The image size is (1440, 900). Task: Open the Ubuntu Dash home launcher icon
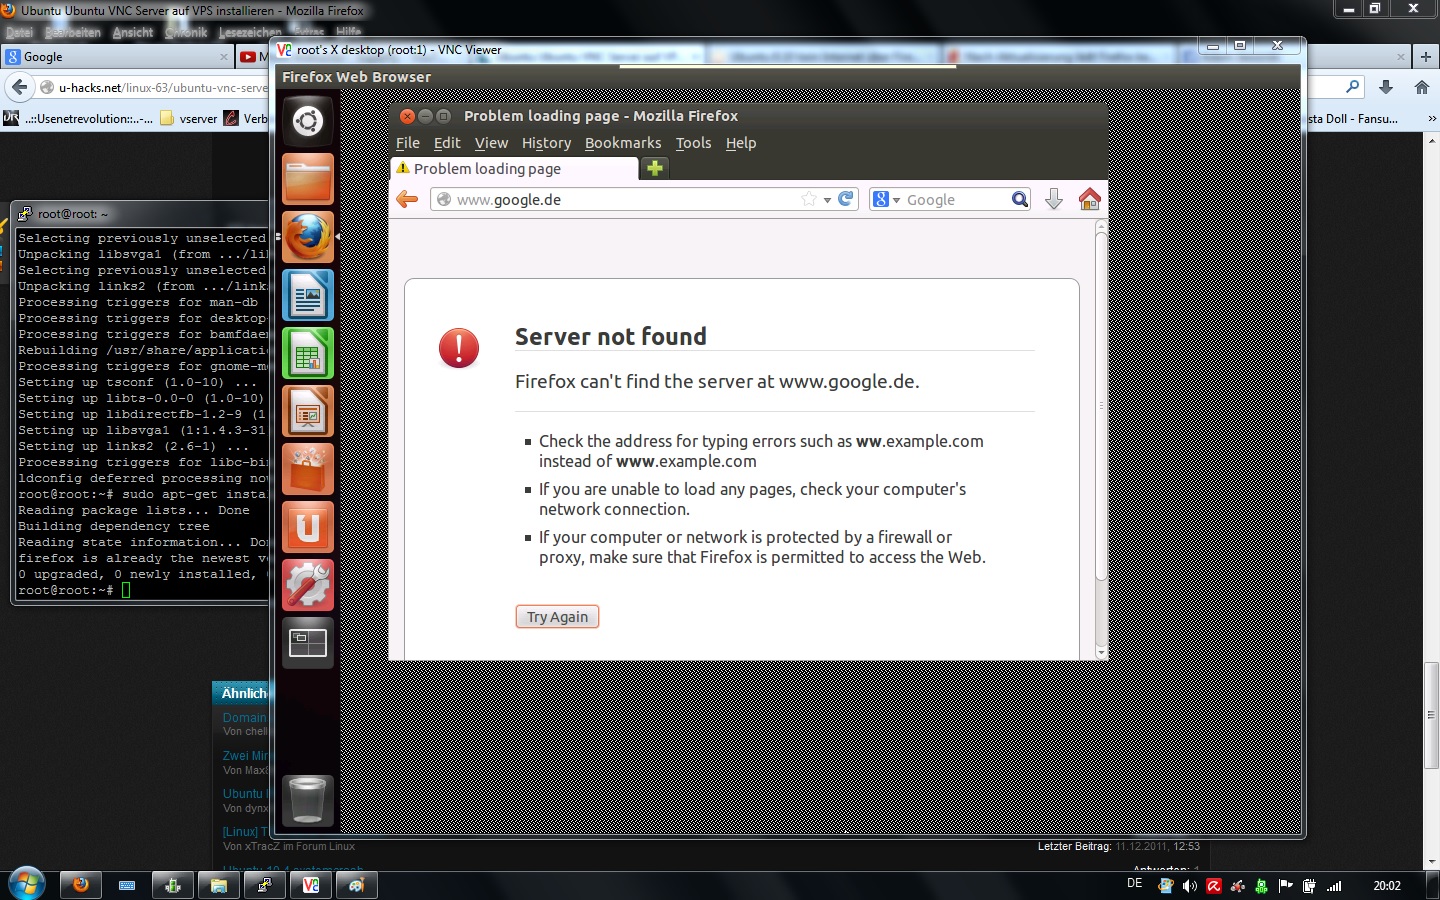pyautogui.click(x=307, y=121)
